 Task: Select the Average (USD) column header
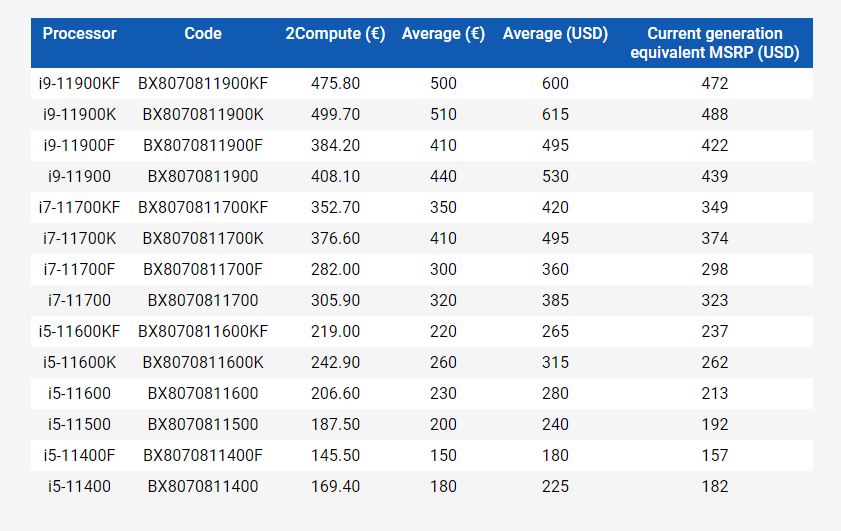point(555,34)
